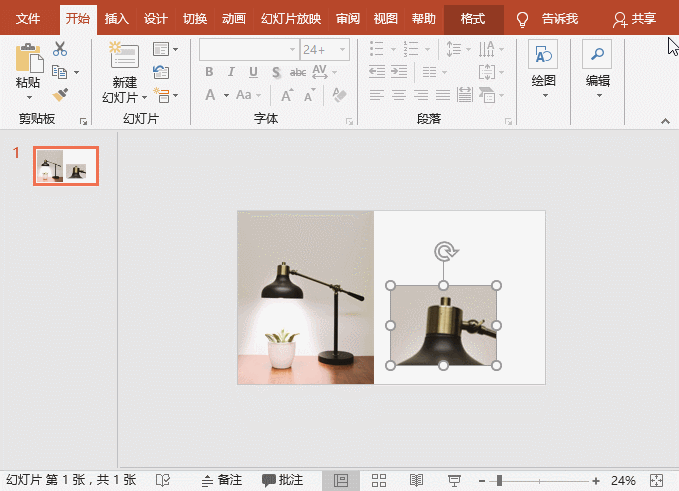Open the Insert (插入) tab
Image resolution: width=679 pixels, height=491 pixels.
117,18
